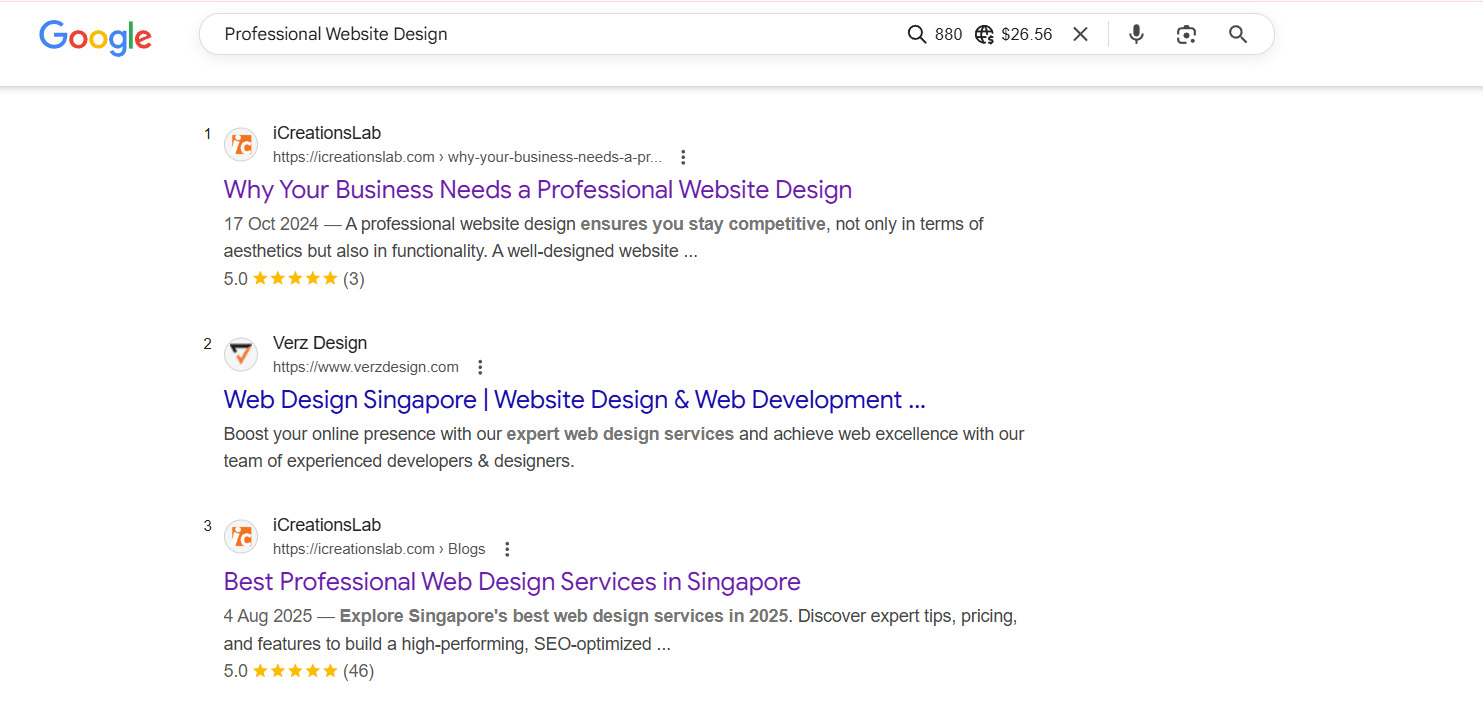The width and height of the screenshot is (1483, 714).
Task: Click the Google logo
Action: [95, 36]
